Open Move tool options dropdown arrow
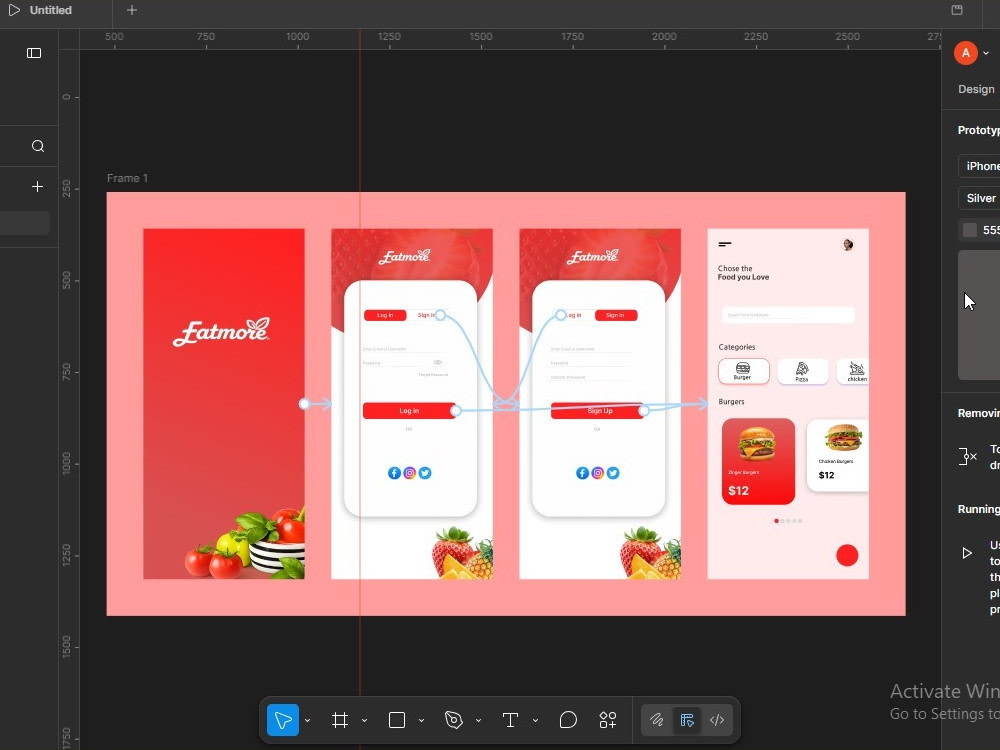The width and height of the screenshot is (1000, 750). [307, 721]
